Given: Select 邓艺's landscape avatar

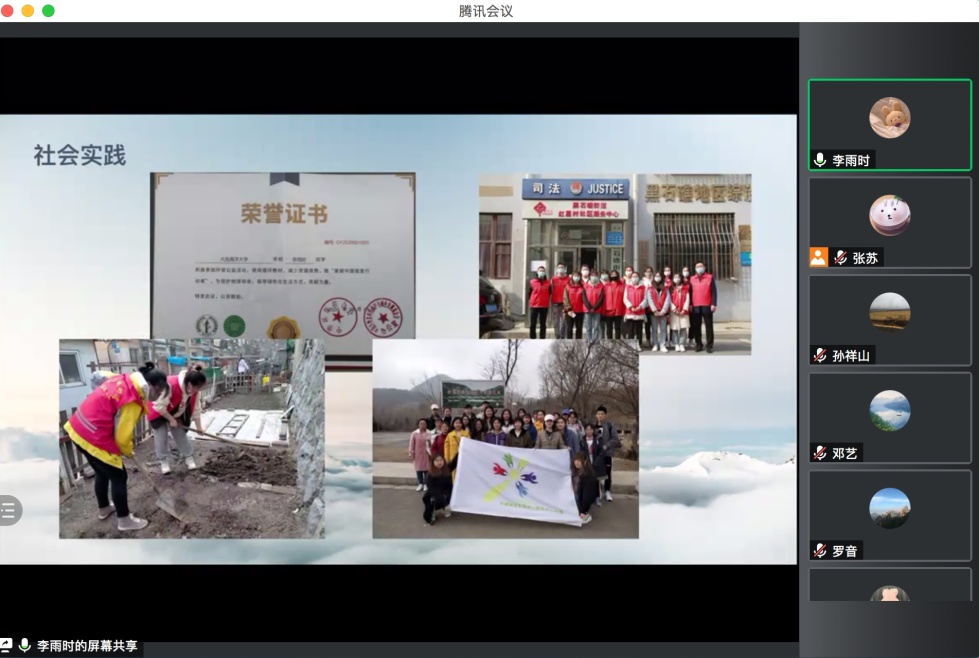Looking at the screenshot, I should pyautogui.click(x=889, y=410).
